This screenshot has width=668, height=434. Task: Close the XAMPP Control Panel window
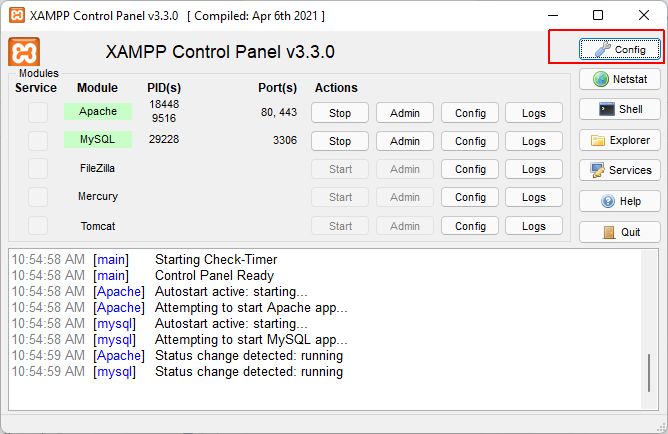[x=644, y=15]
